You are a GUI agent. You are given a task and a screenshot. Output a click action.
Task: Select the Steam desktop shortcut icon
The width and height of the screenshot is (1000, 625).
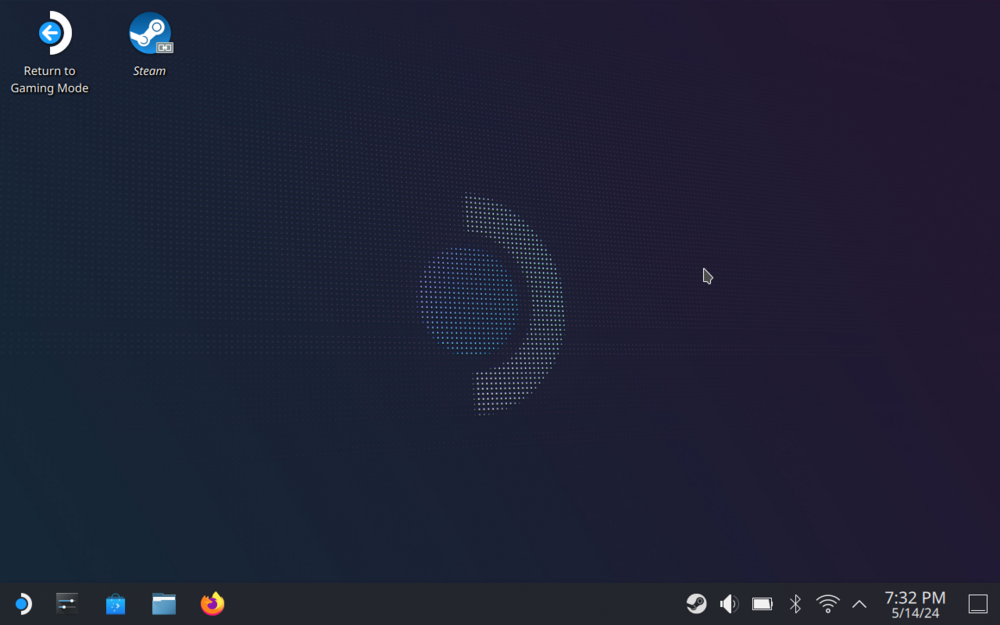click(x=150, y=34)
